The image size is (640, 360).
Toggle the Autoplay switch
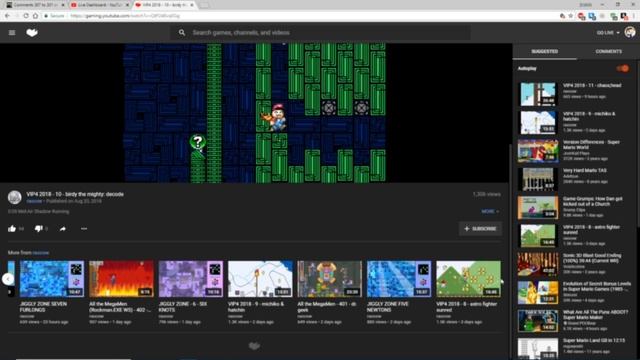623,68
